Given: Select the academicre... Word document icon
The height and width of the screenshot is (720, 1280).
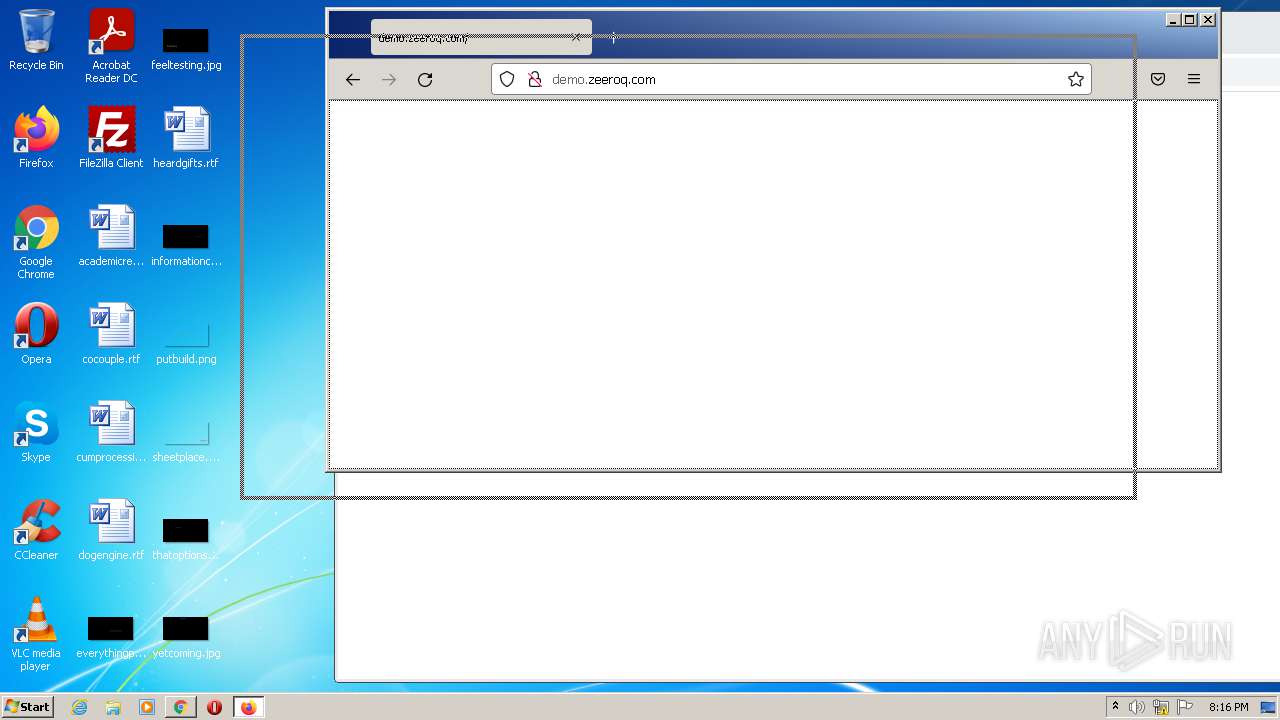Looking at the screenshot, I should click(111, 235).
